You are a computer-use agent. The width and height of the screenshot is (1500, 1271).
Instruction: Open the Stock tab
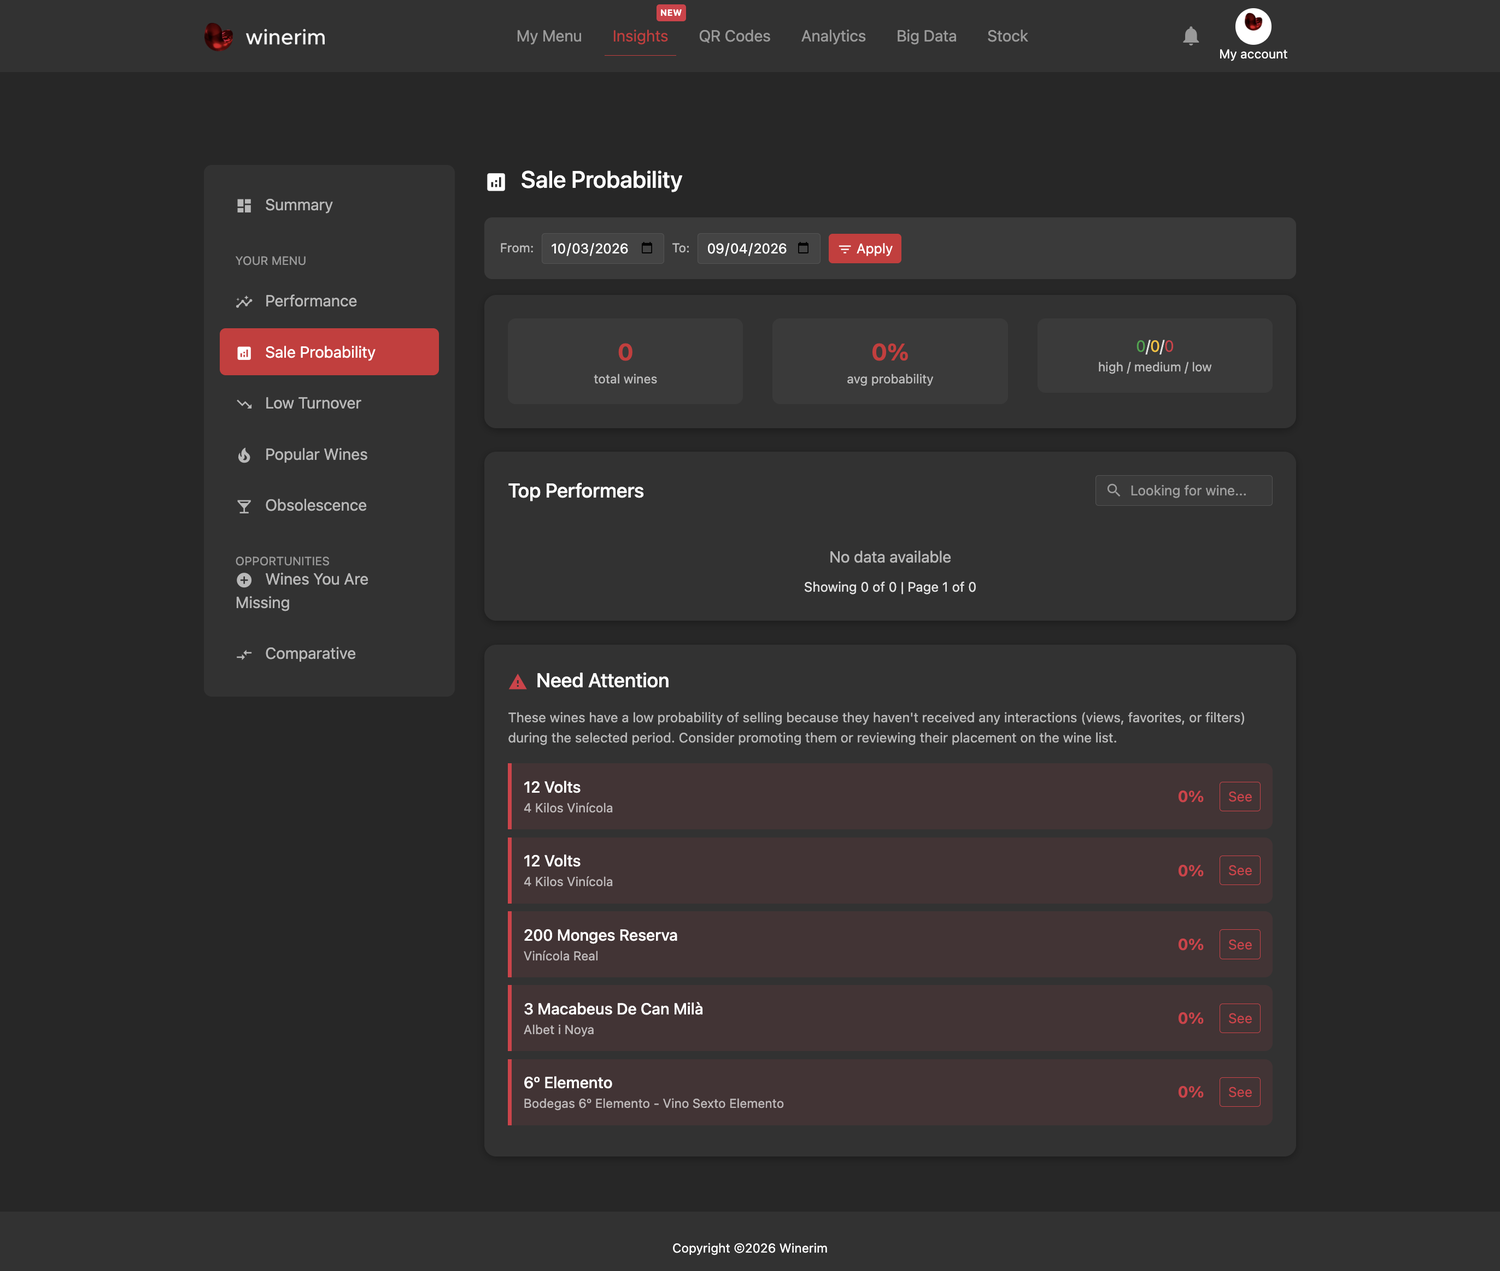coord(1007,36)
